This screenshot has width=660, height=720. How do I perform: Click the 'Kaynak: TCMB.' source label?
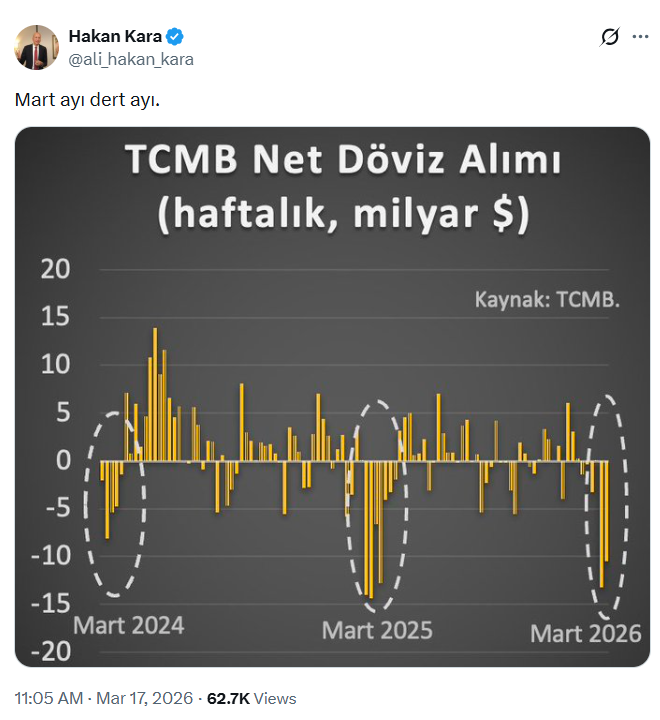tap(546, 297)
